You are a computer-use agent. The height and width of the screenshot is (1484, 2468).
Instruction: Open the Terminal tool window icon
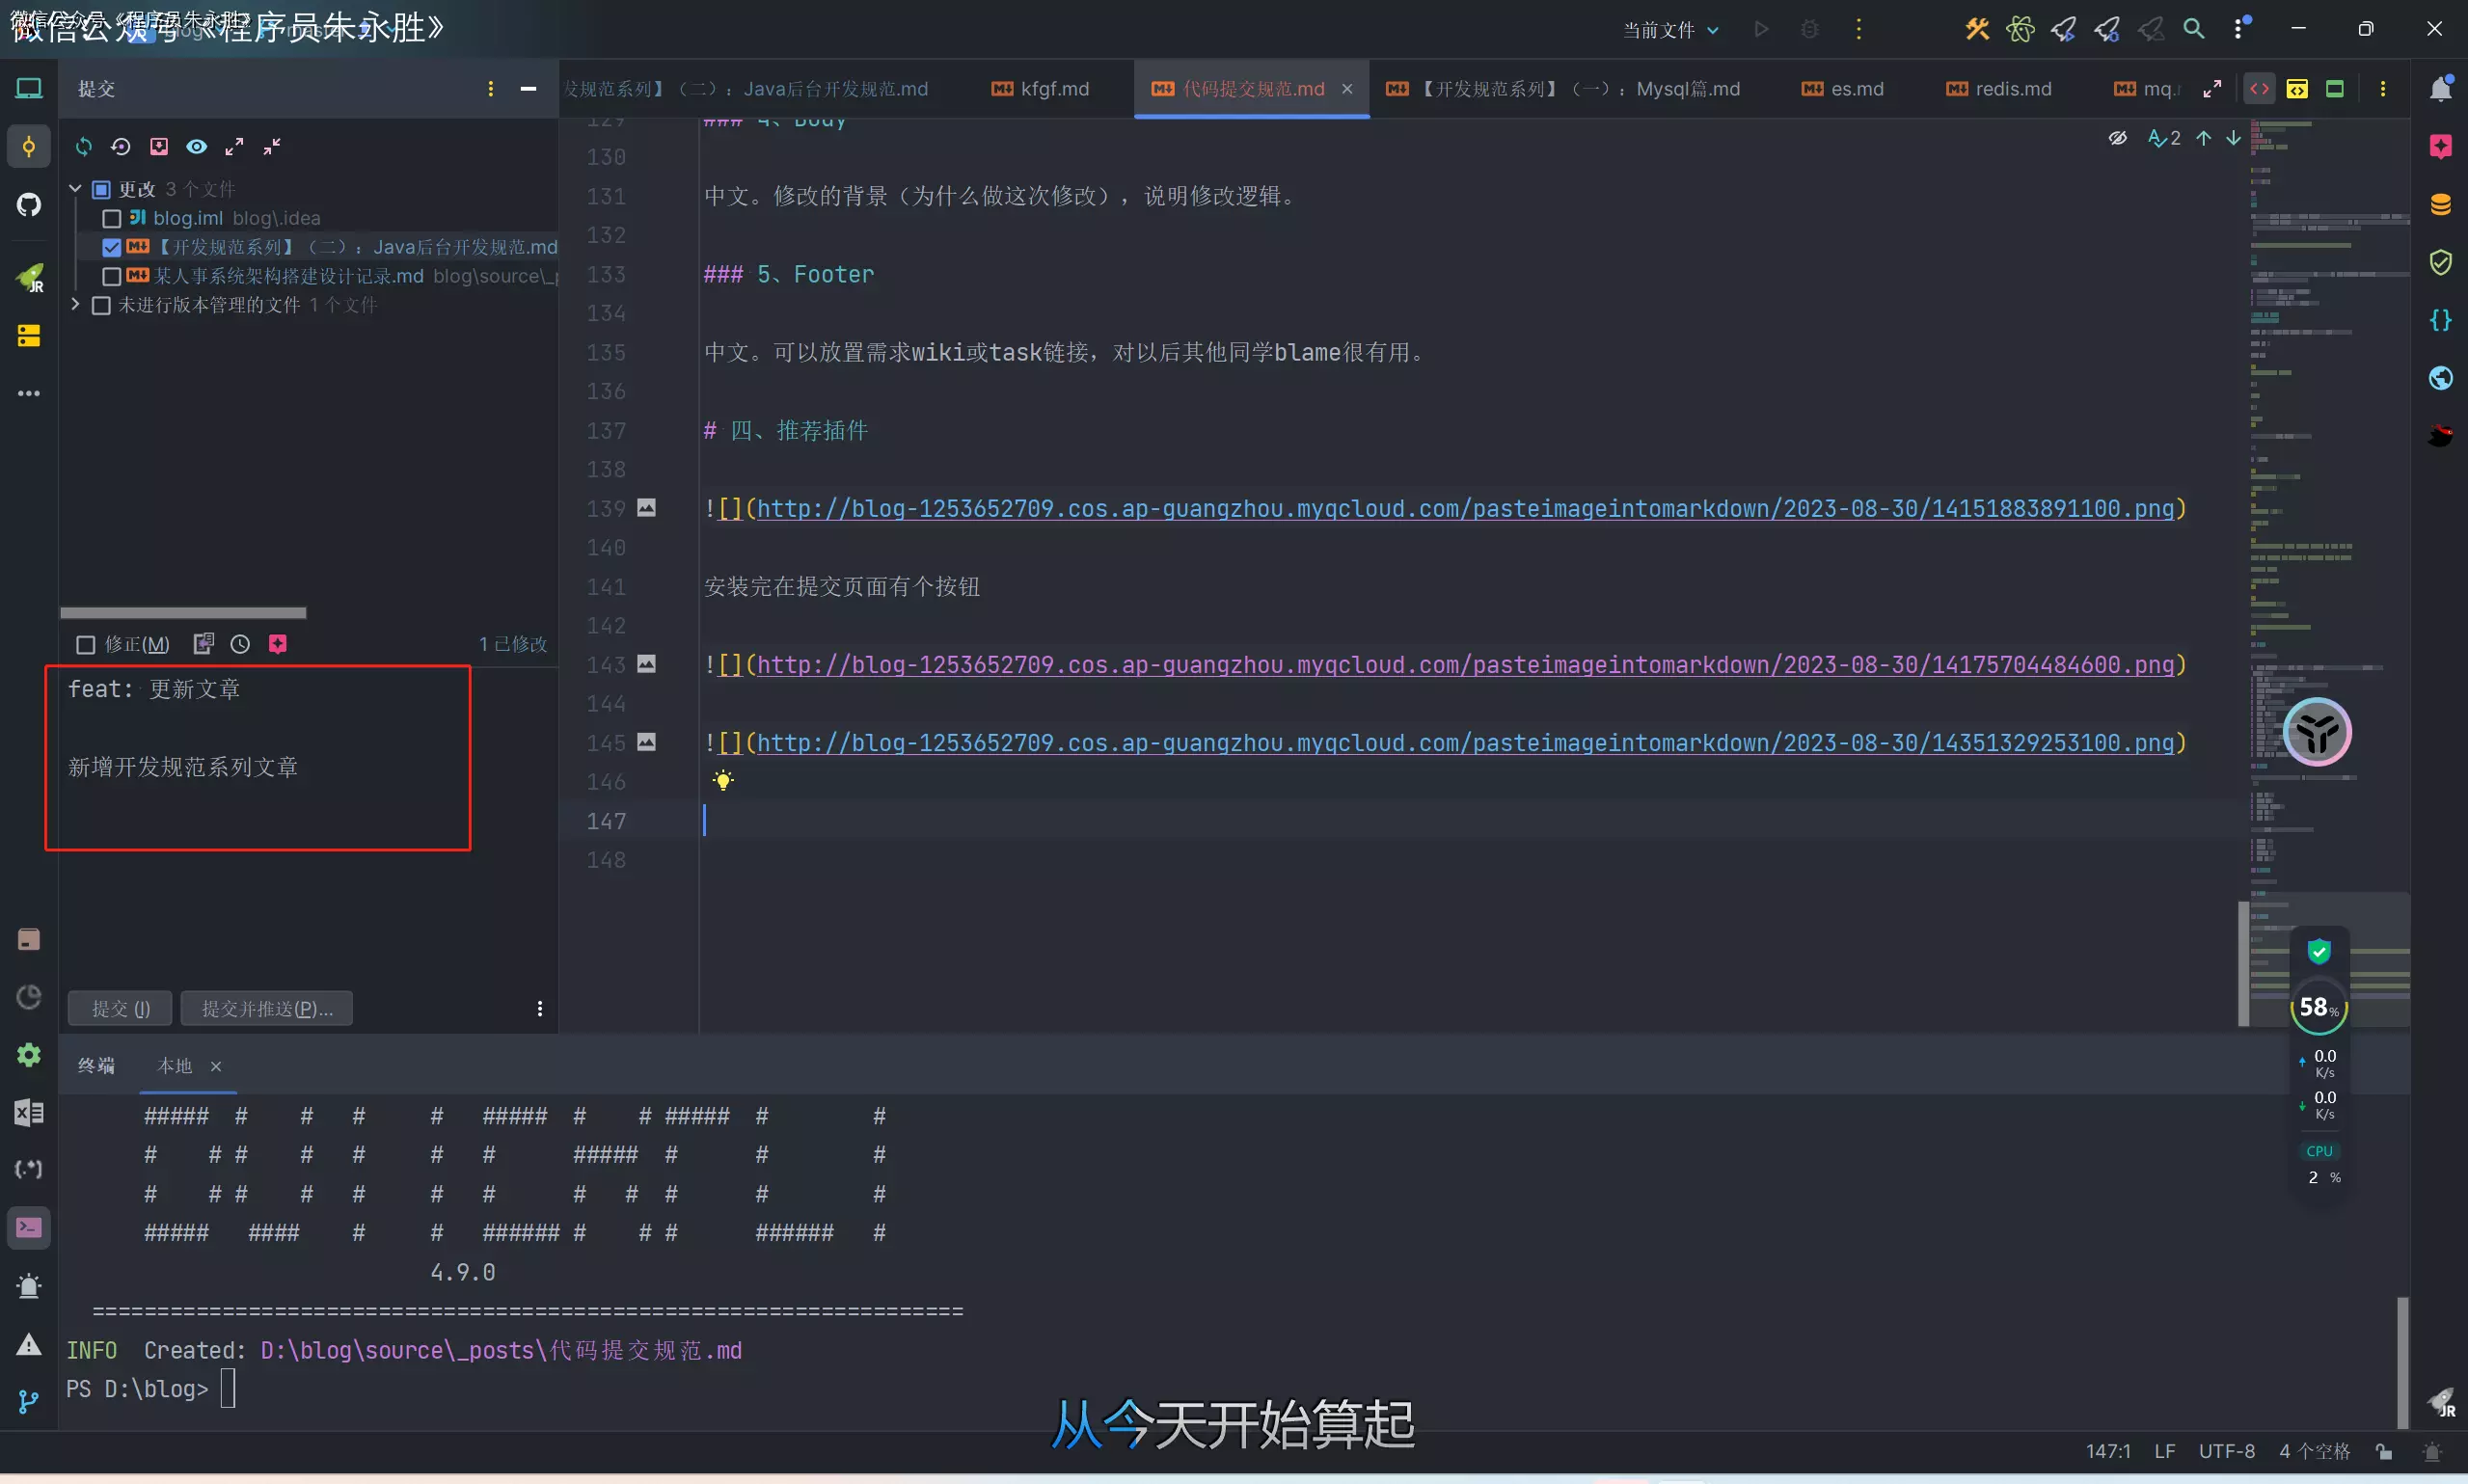(28, 1227)
